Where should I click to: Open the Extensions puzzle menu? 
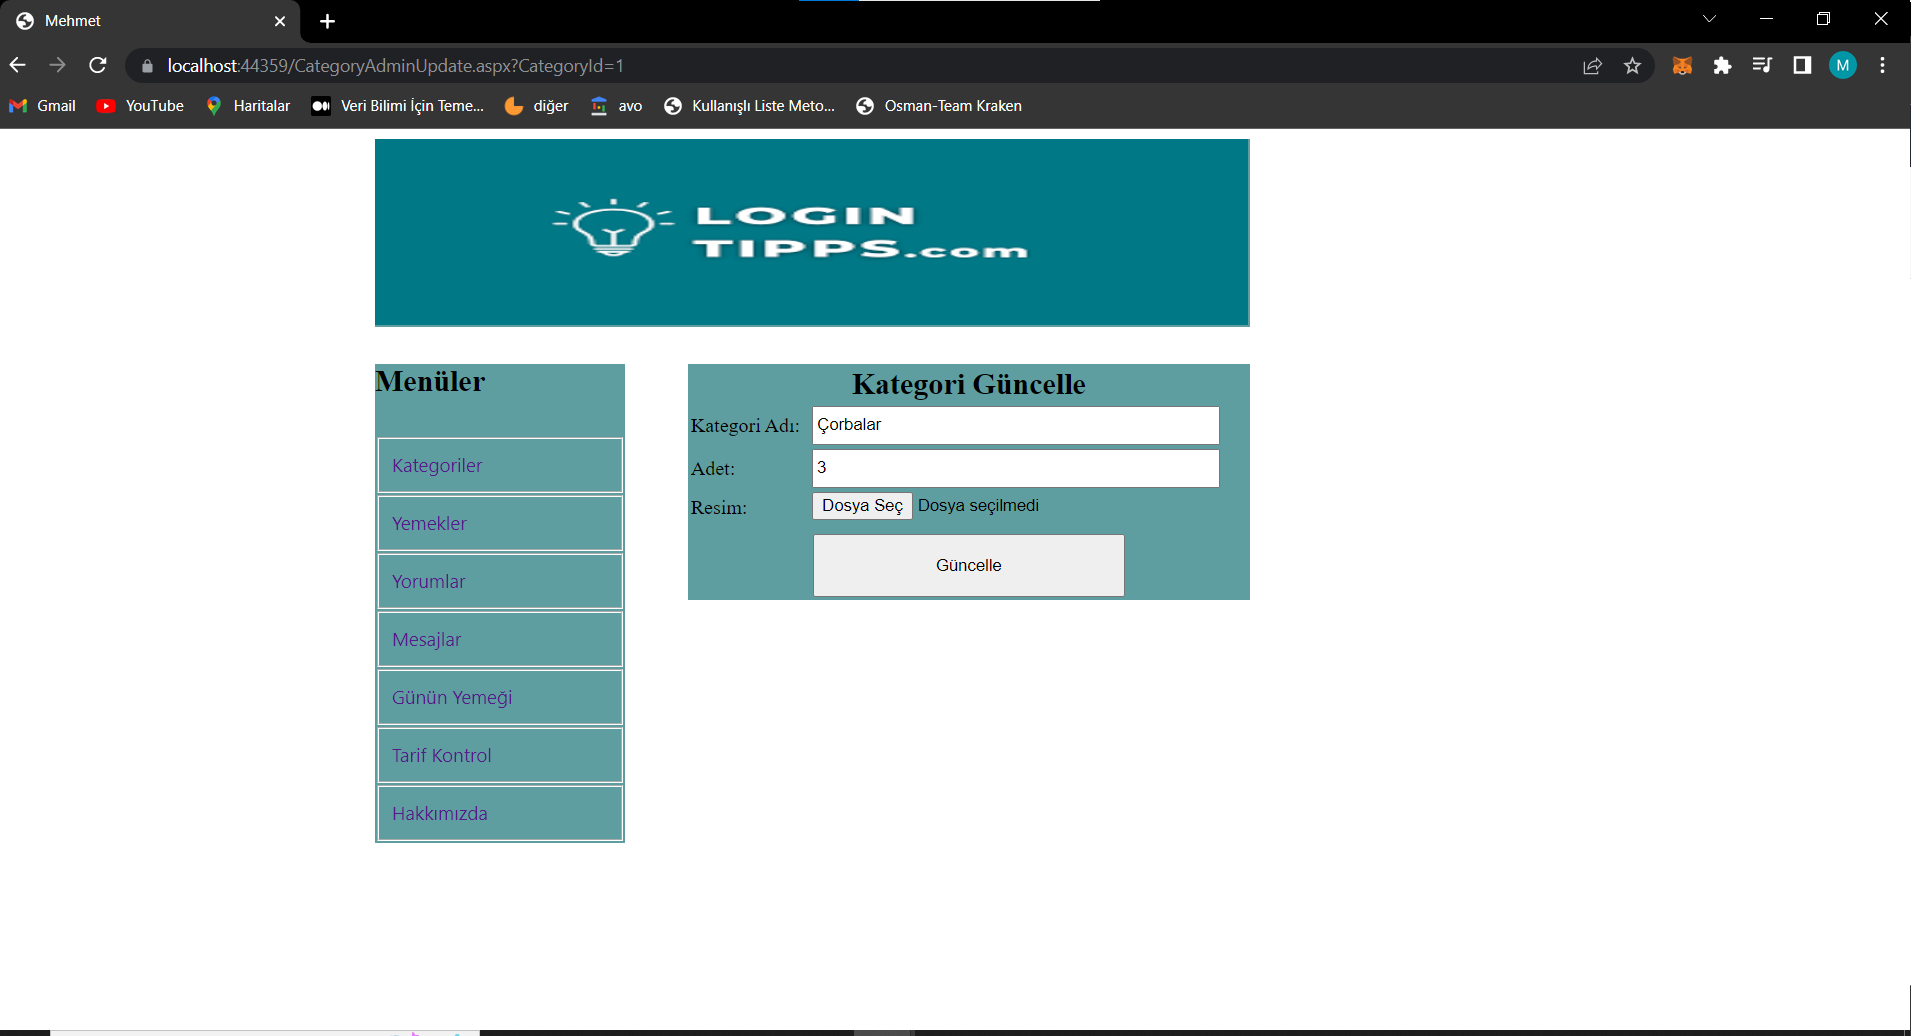1722,66
